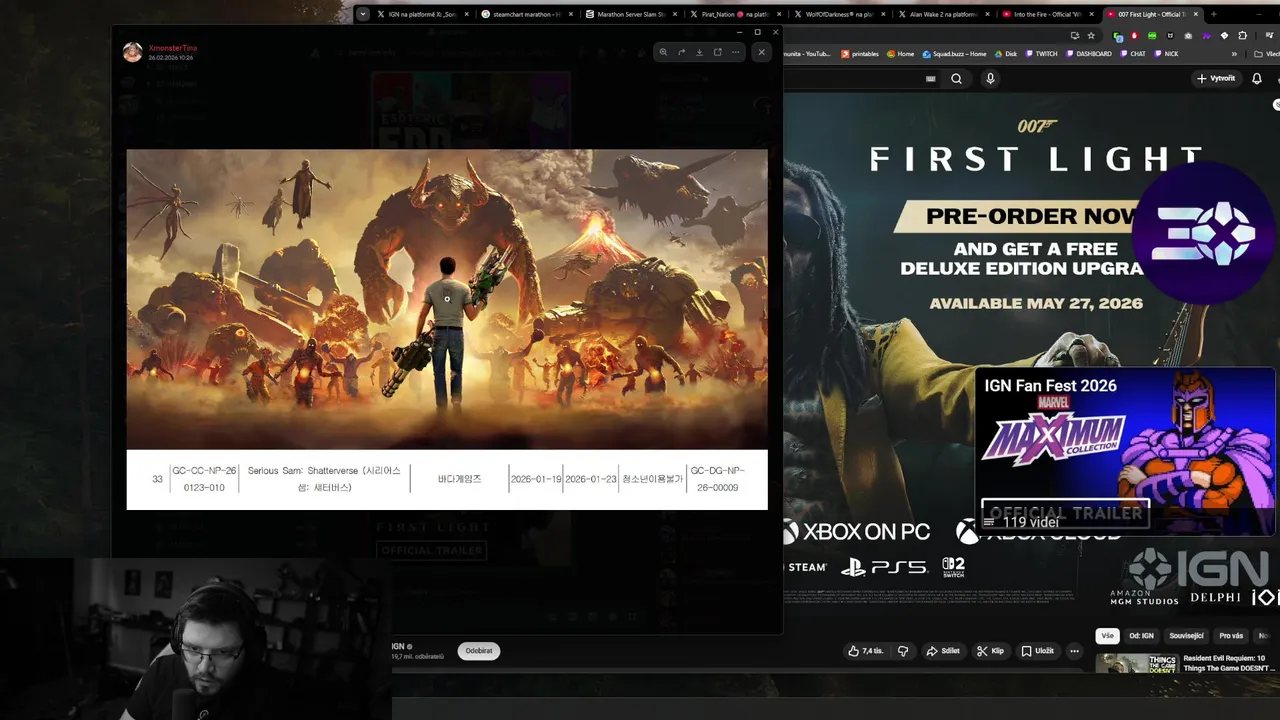Click the Odebírat subscribe button
The image size is (1280, 720).
(479, 651)
